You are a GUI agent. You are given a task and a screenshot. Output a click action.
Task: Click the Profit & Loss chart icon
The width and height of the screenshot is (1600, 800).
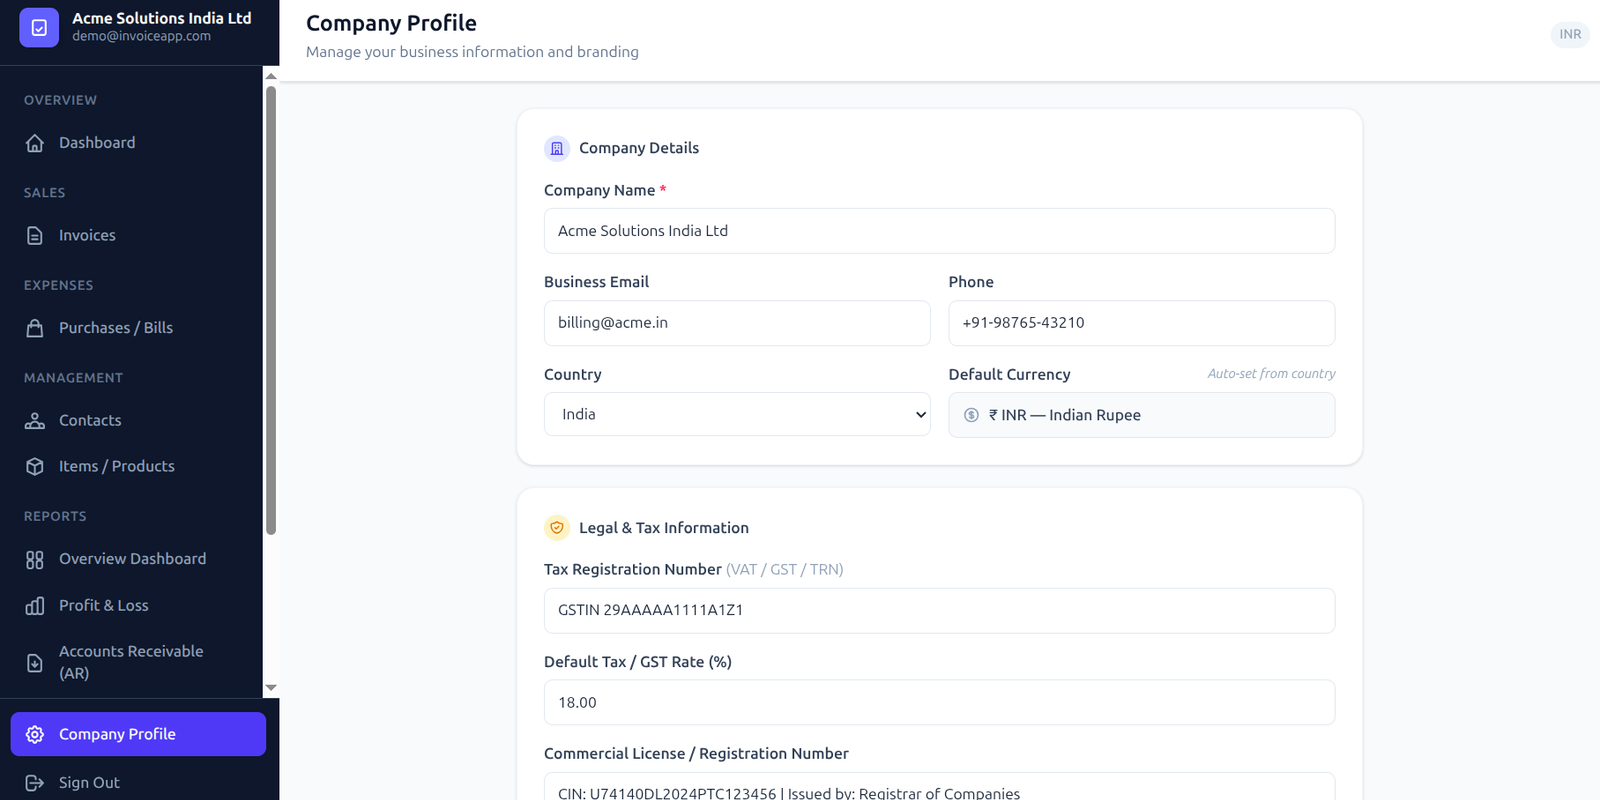coord(35,606)
